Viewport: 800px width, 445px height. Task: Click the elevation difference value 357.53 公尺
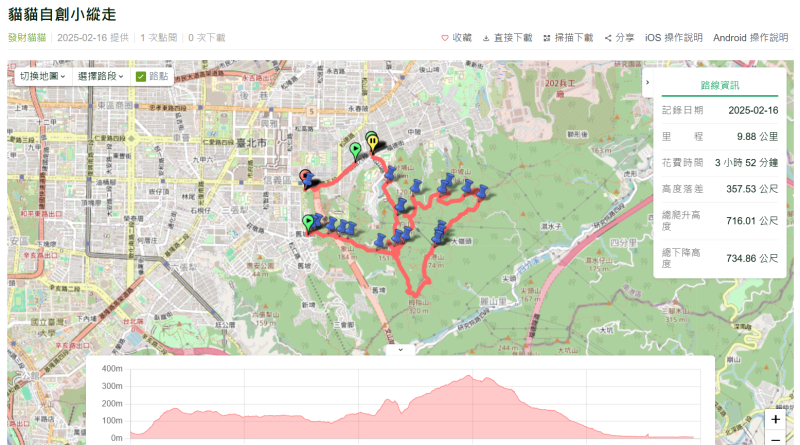[x=752, y=189]
